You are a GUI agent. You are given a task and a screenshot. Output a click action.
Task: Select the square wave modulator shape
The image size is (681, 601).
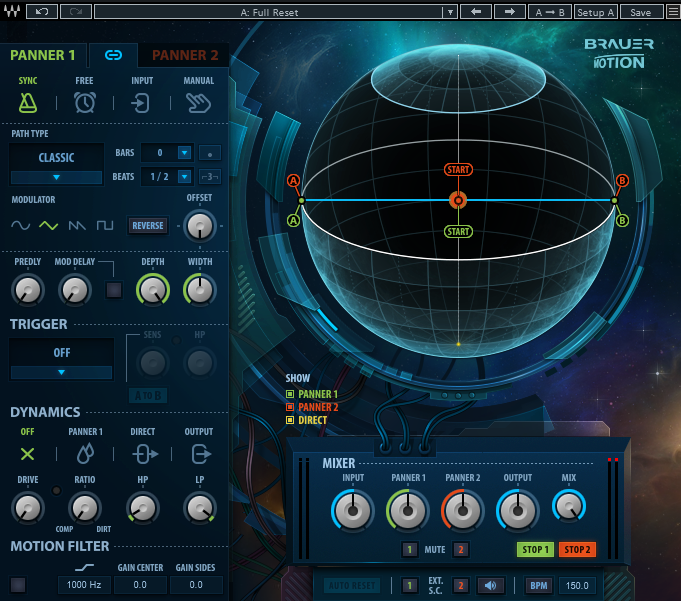105,226
